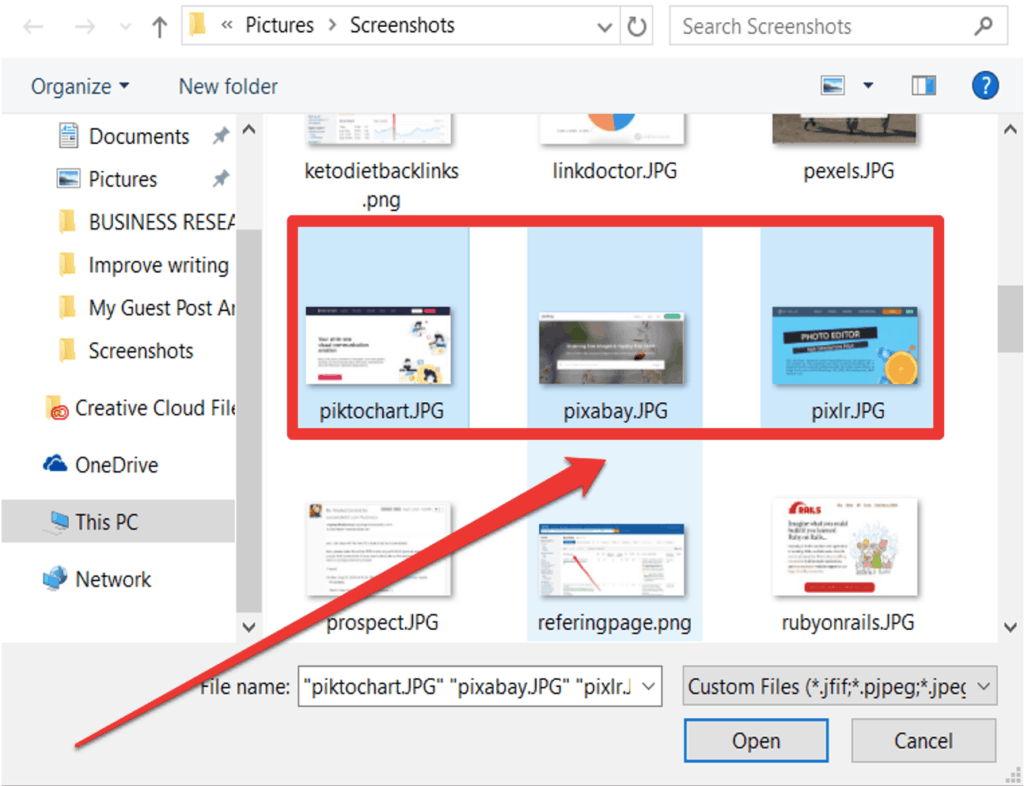Click the Forward navigation arrow
The image size is (1024, 786).
84,27
